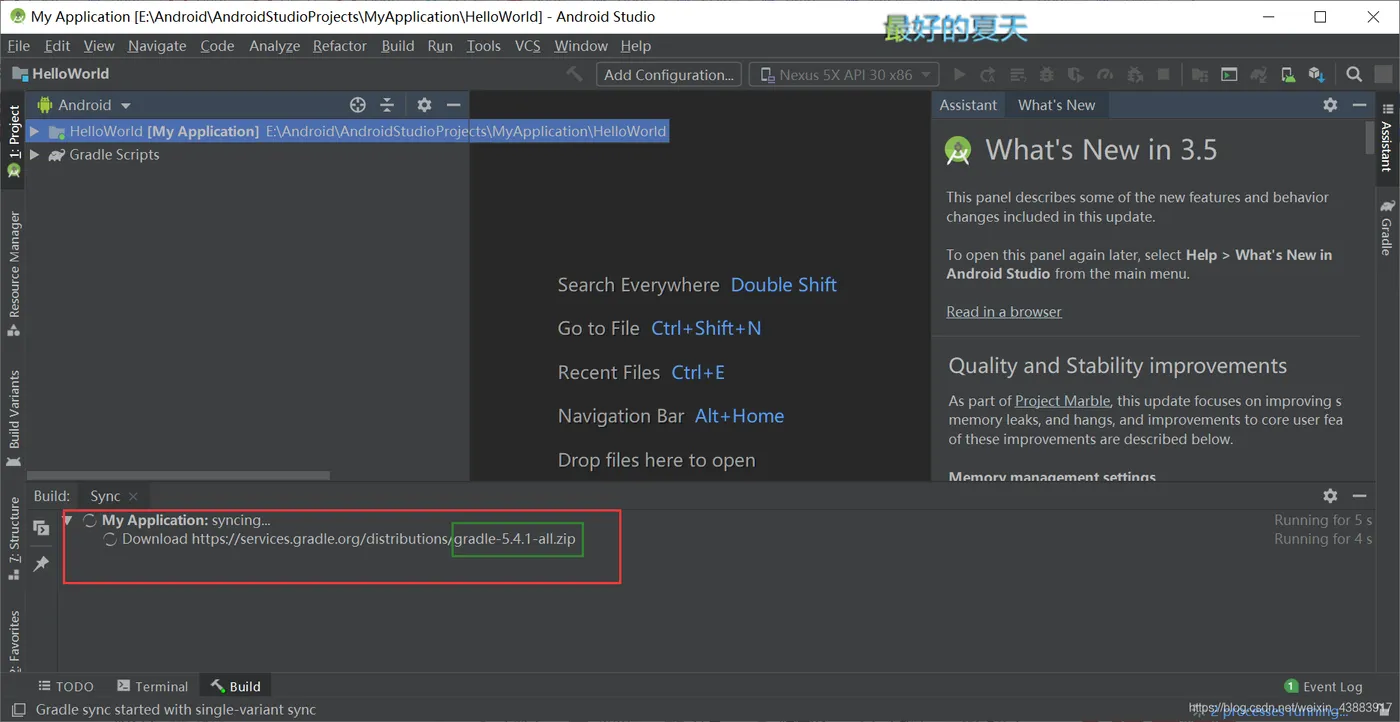
Task: Click the Debug app bug icon
Action: coord(1047,74)
